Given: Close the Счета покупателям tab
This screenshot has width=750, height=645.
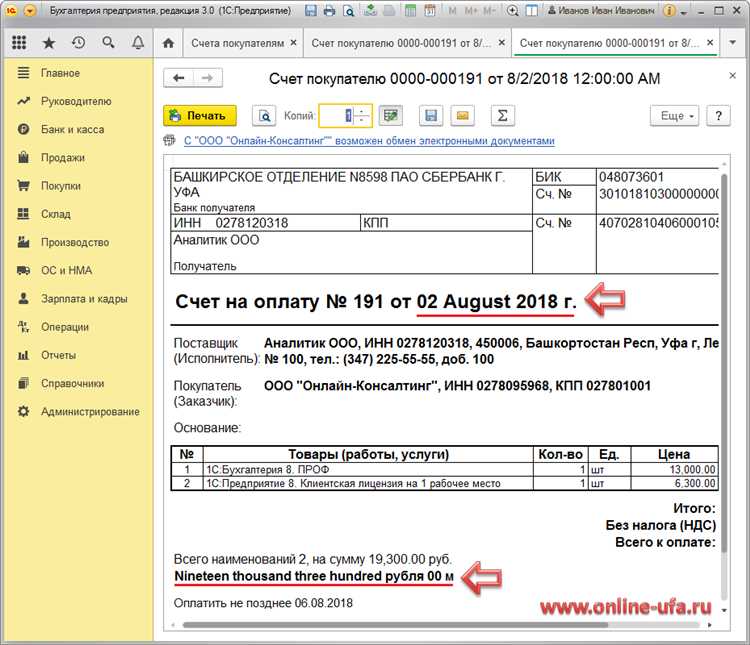Looking at the screenshot, I should 293,43.
